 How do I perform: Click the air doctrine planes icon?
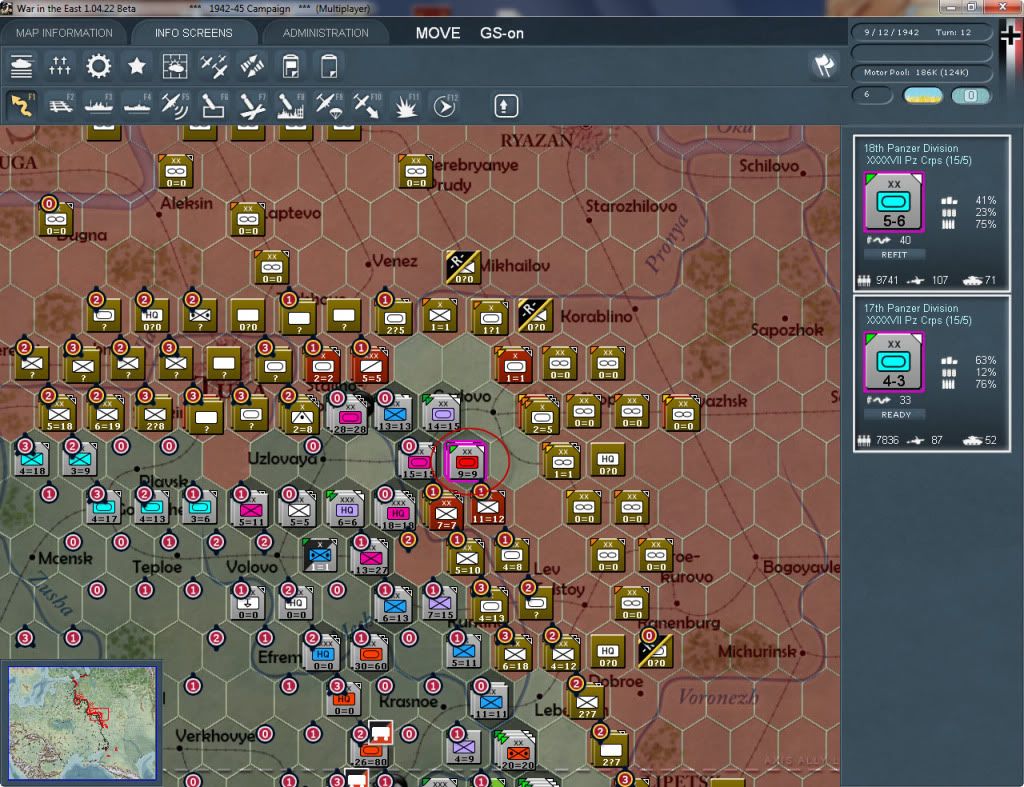[214, 67]
